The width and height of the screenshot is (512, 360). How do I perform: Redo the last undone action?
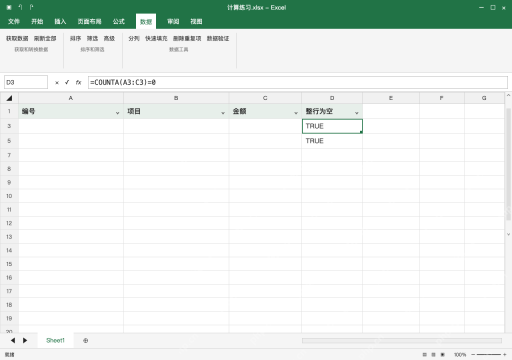pos(31,7)
